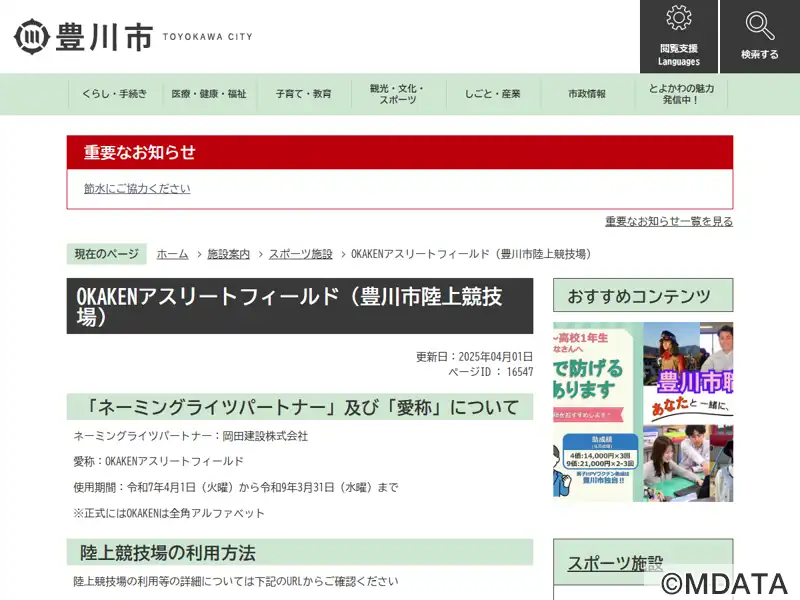Click the 現在のページ breadcrumb label
This screenshot has width=800, height=600.
(107, 254)
